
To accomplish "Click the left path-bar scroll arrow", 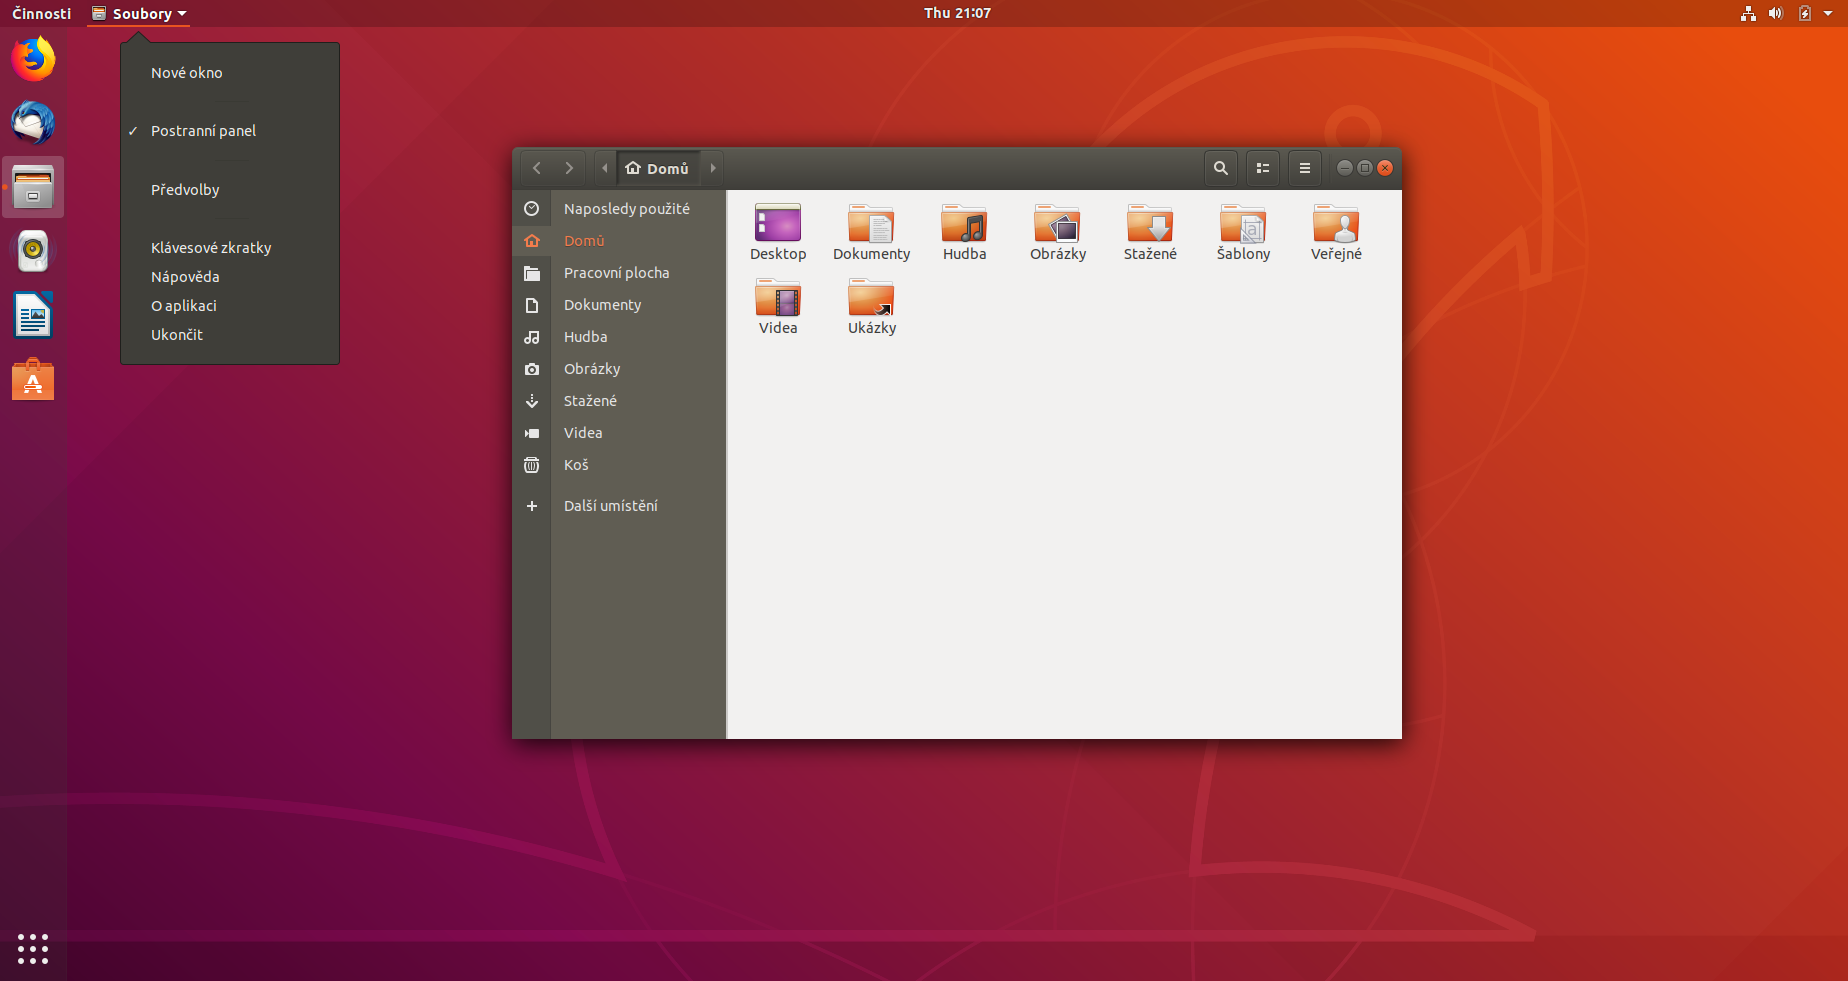I will click(605, 168).
